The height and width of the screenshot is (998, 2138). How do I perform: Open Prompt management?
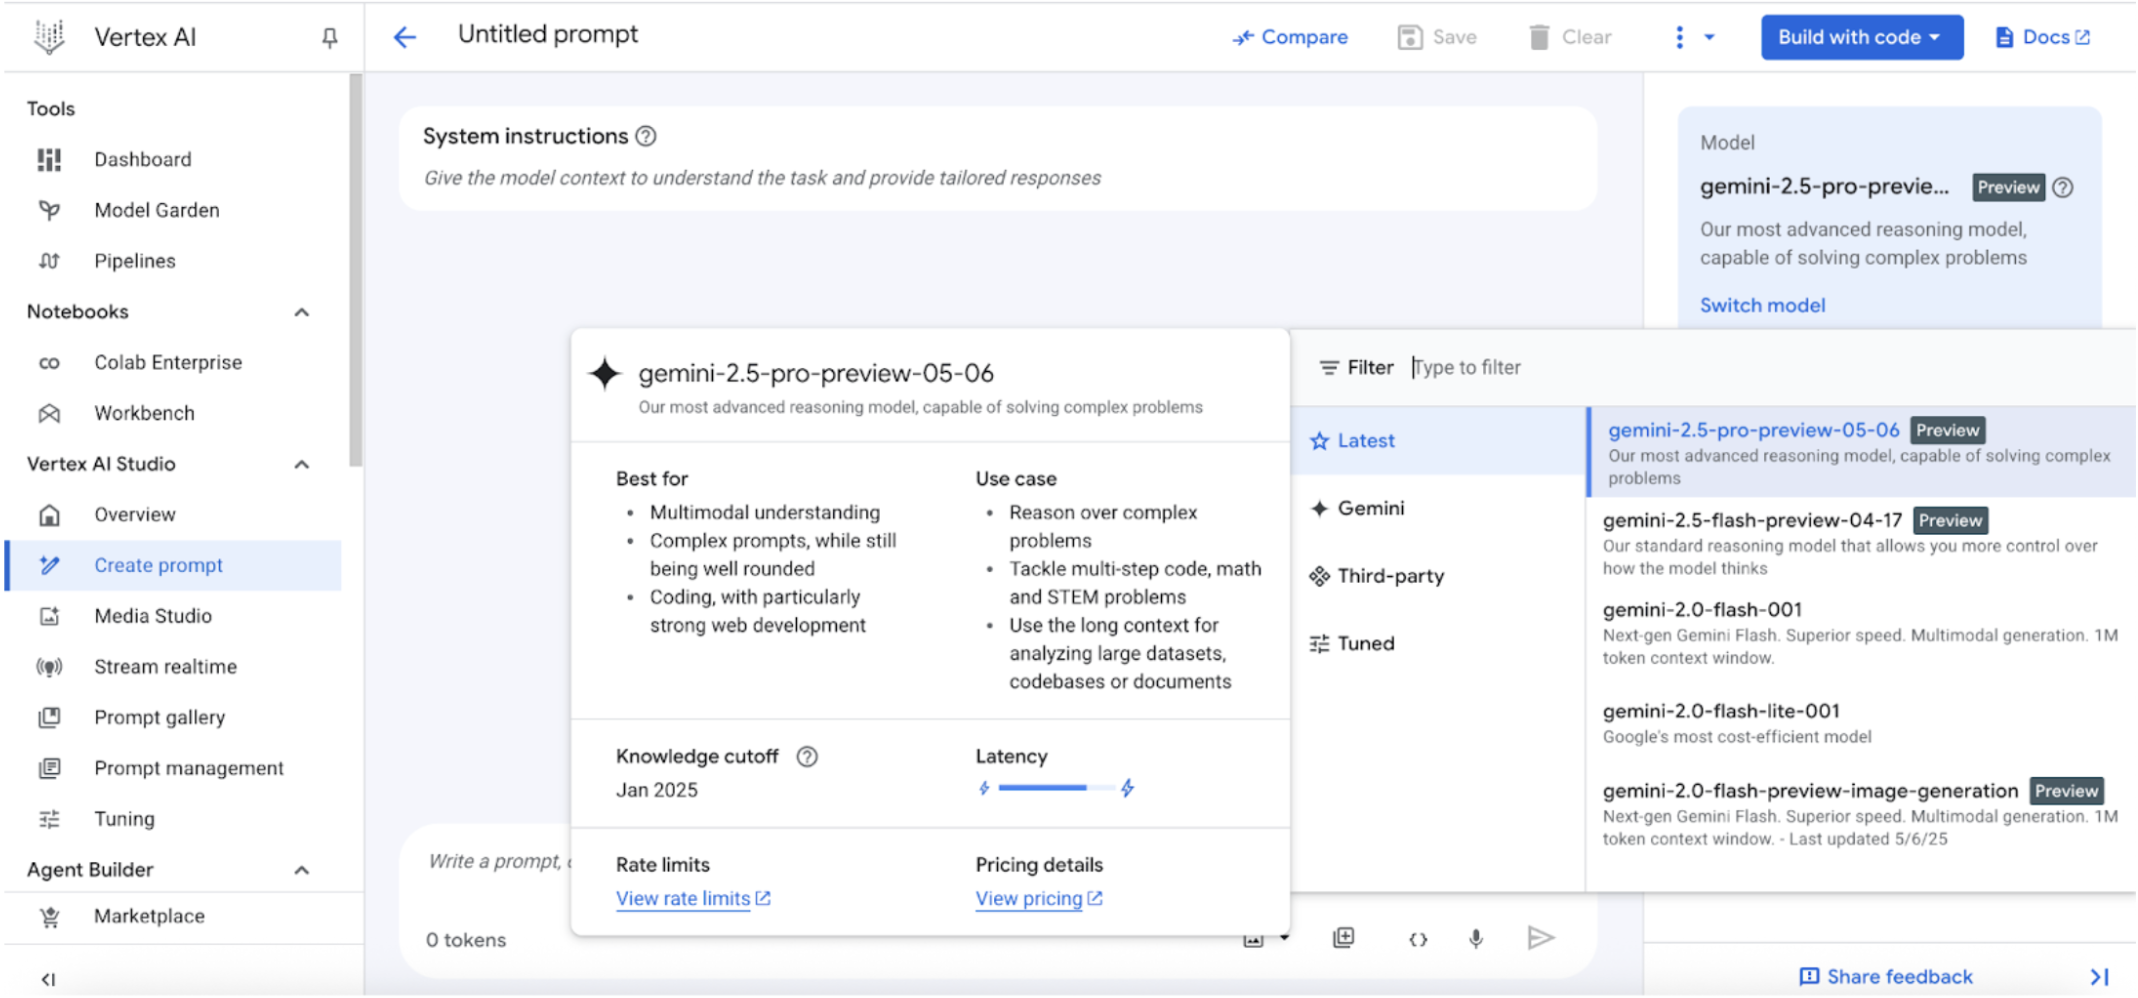pyautogui.click(x=189, y=768)
